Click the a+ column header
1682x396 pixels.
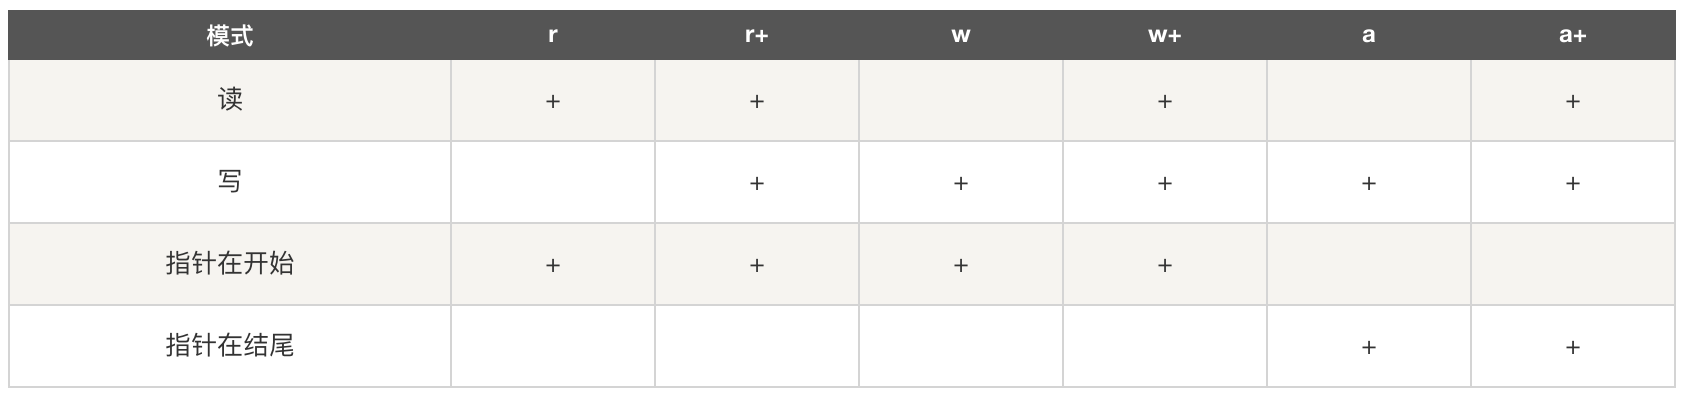pyautogui.click(x=1573, y=35)
